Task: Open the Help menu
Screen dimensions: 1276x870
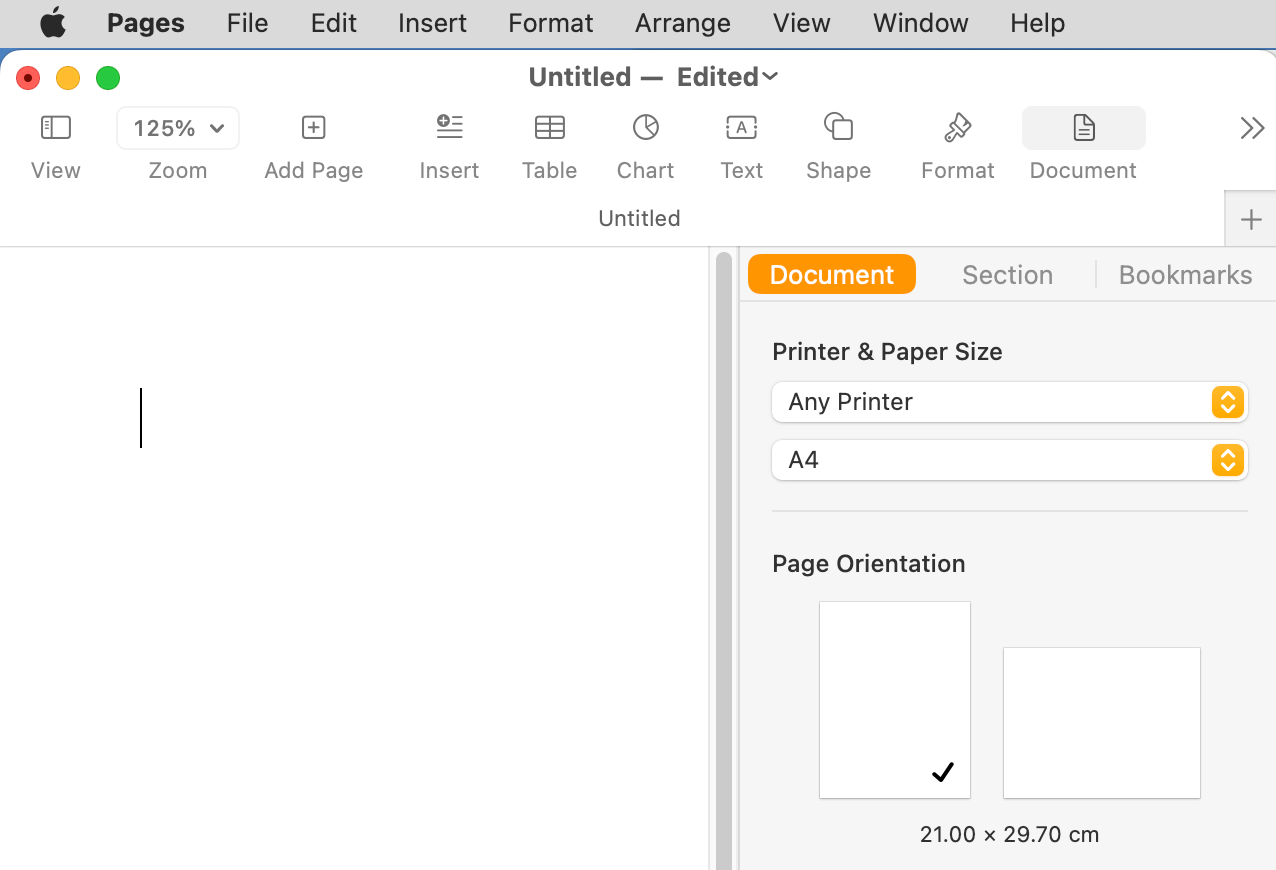Action: (x=1037, y=23)
